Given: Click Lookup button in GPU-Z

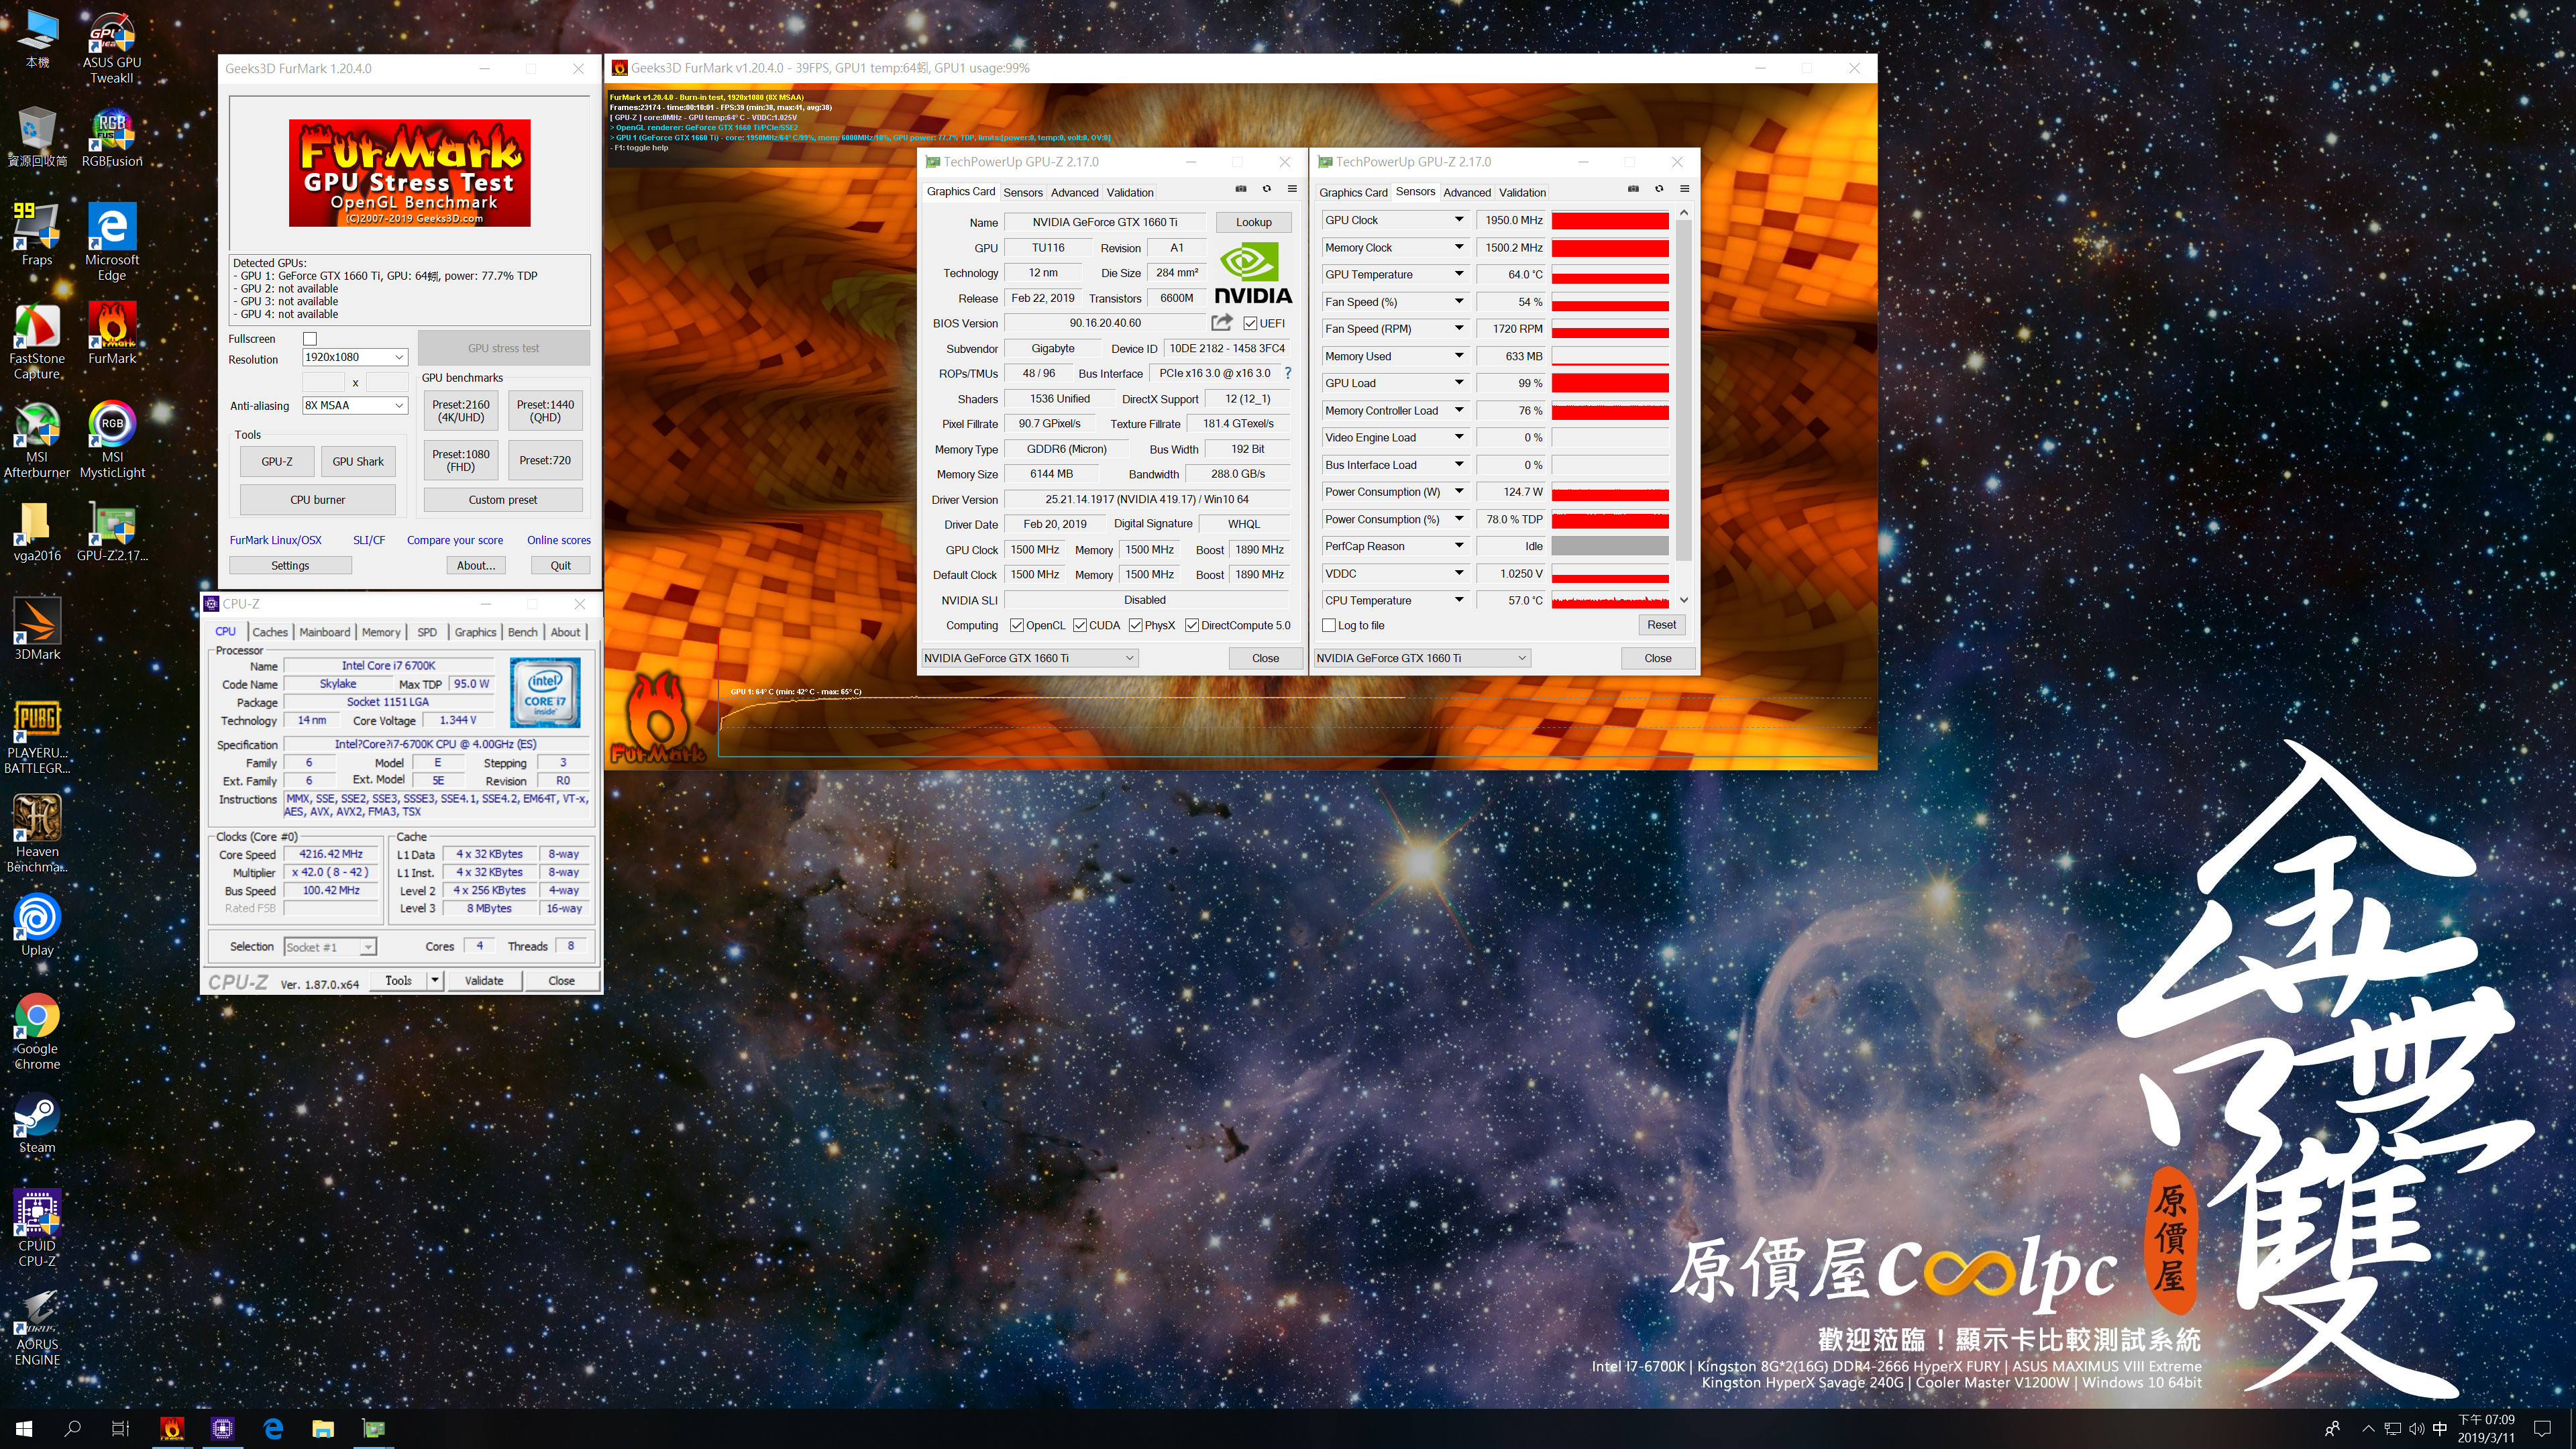Looking at the screenshot, I should [1253, 222].
